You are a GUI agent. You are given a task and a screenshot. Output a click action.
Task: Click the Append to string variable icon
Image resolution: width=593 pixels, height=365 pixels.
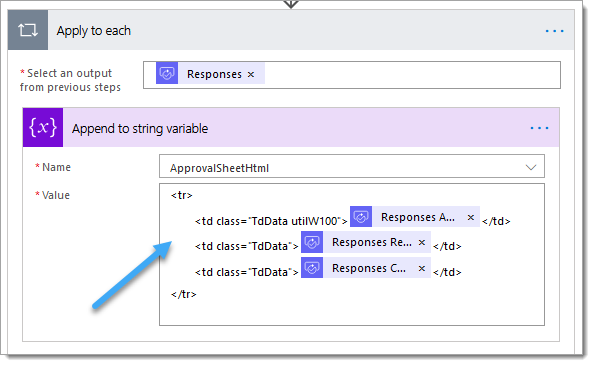point(43,127)
